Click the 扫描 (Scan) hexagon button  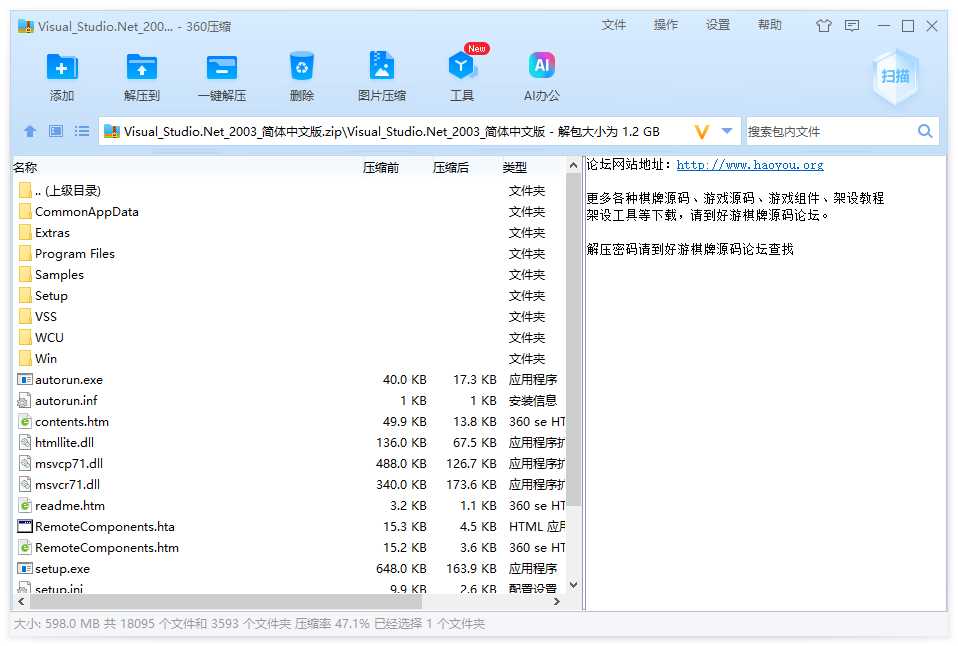tap(894, 76)
